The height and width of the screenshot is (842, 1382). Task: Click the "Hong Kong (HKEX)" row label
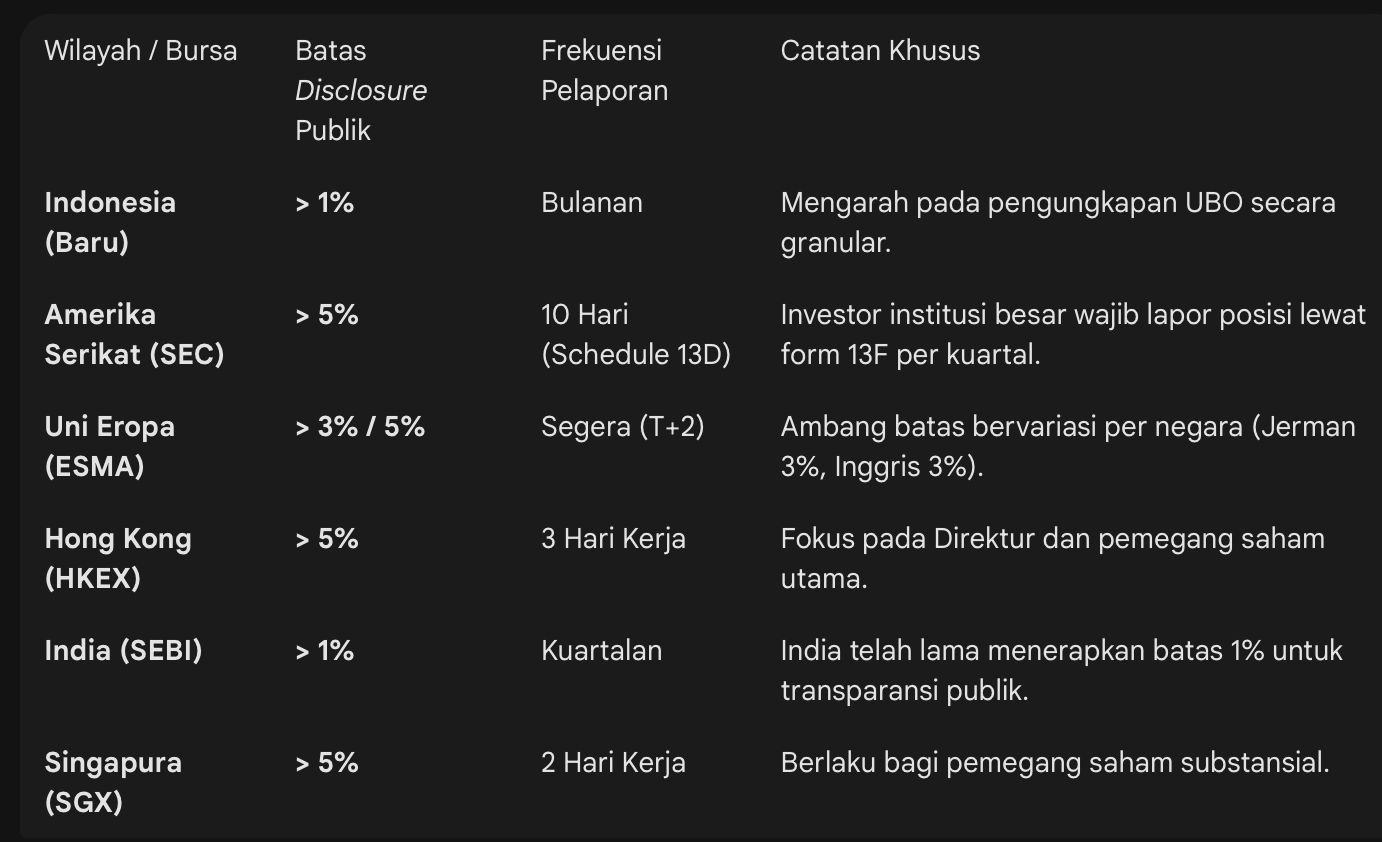117,558
